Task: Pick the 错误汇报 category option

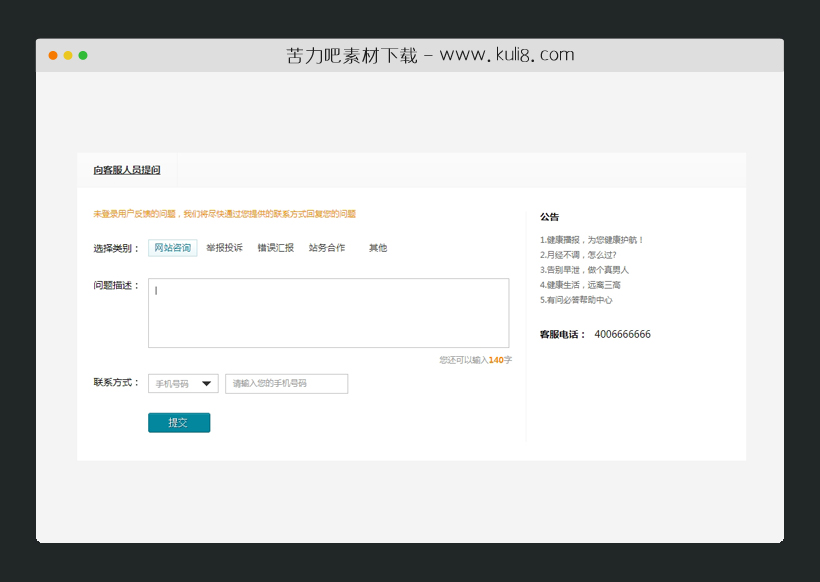Action: click(275, 248)
